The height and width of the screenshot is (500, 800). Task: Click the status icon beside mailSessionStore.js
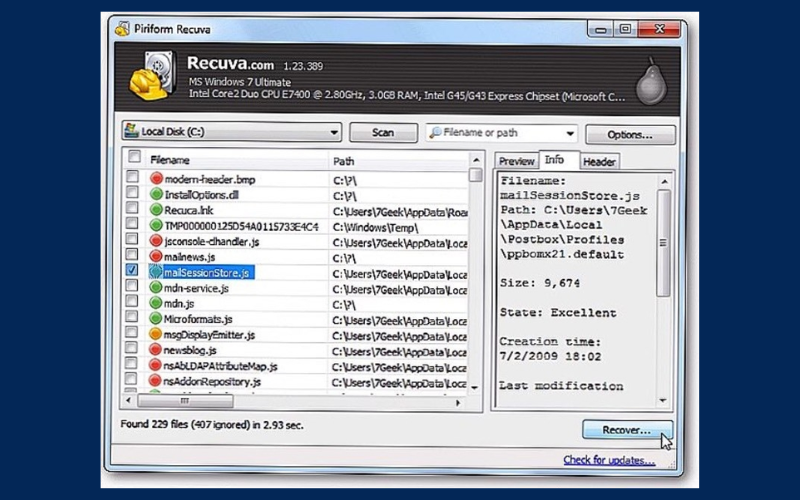(156, 272)
